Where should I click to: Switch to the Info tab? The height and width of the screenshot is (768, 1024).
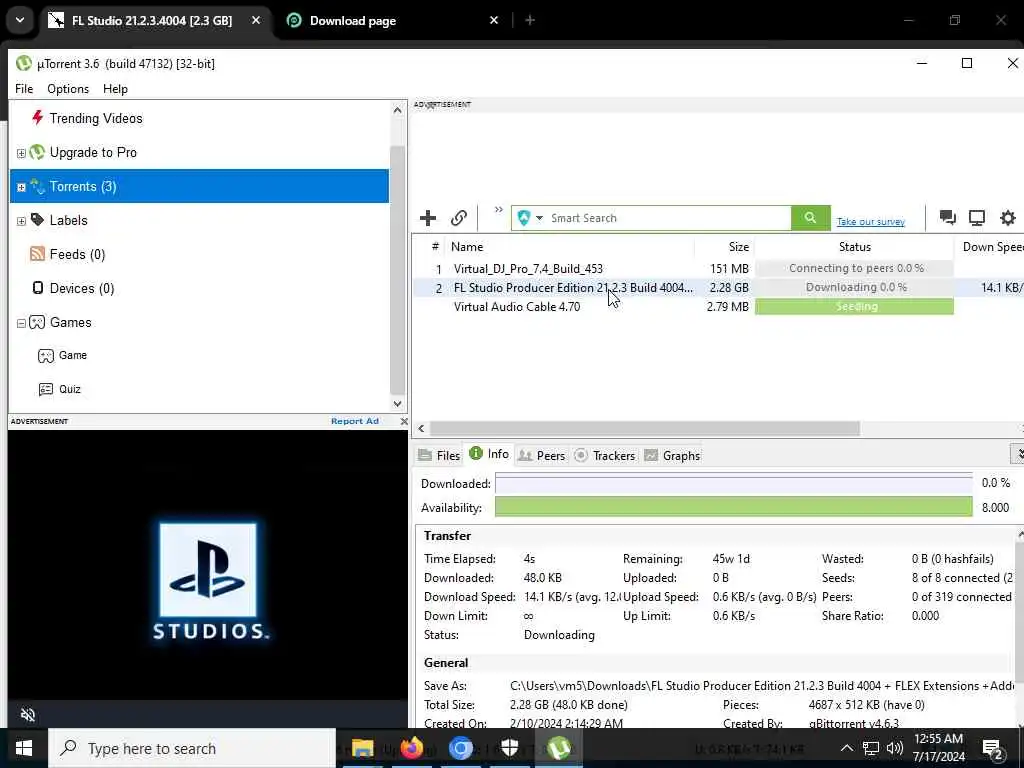(x=489, y=454)
